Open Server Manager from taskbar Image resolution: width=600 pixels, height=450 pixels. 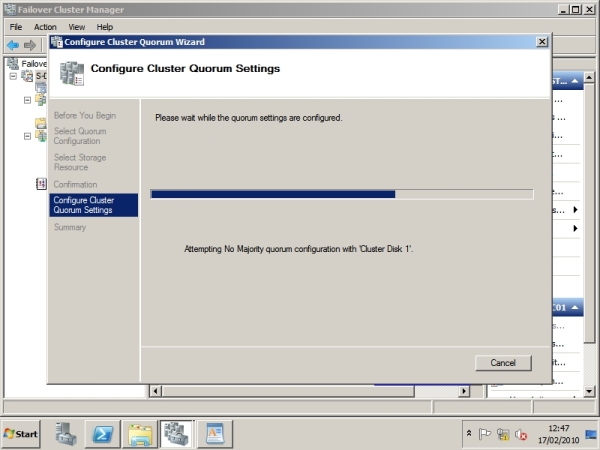coord(66,434)
